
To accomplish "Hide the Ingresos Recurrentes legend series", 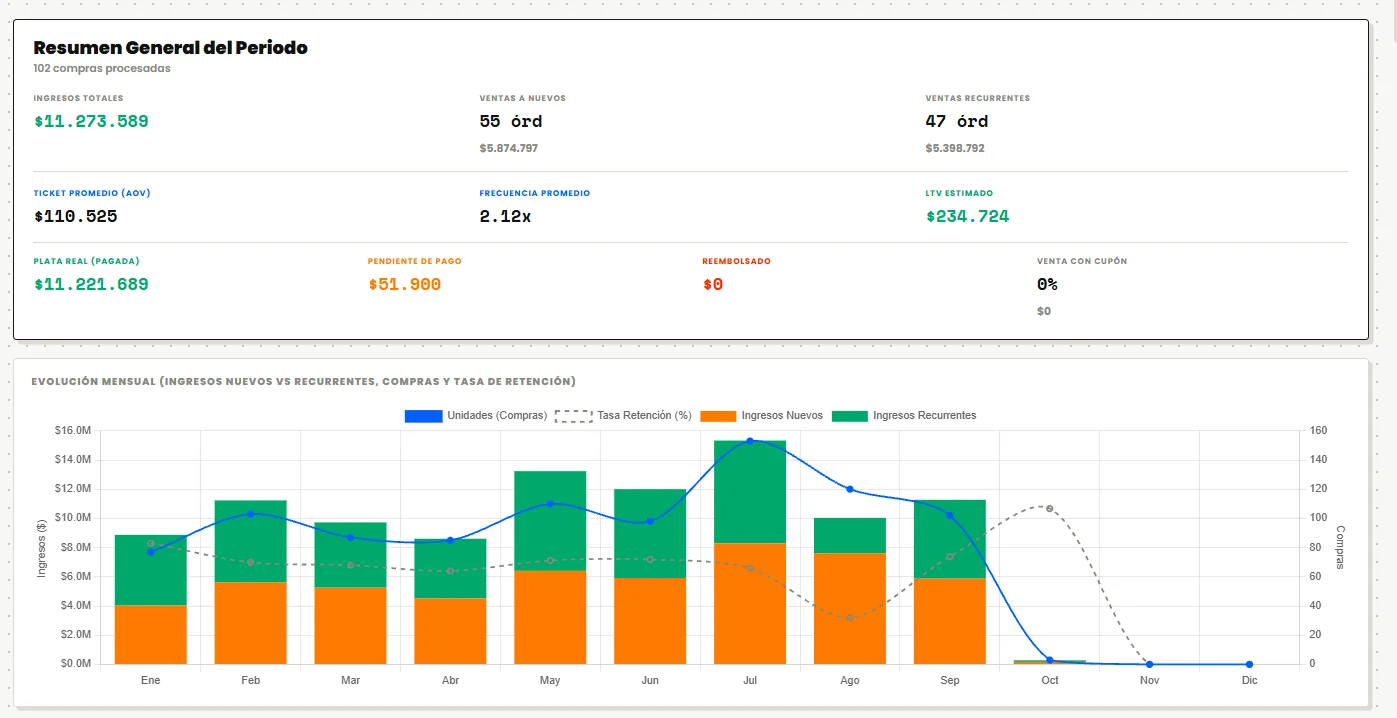I will point(904,415).
